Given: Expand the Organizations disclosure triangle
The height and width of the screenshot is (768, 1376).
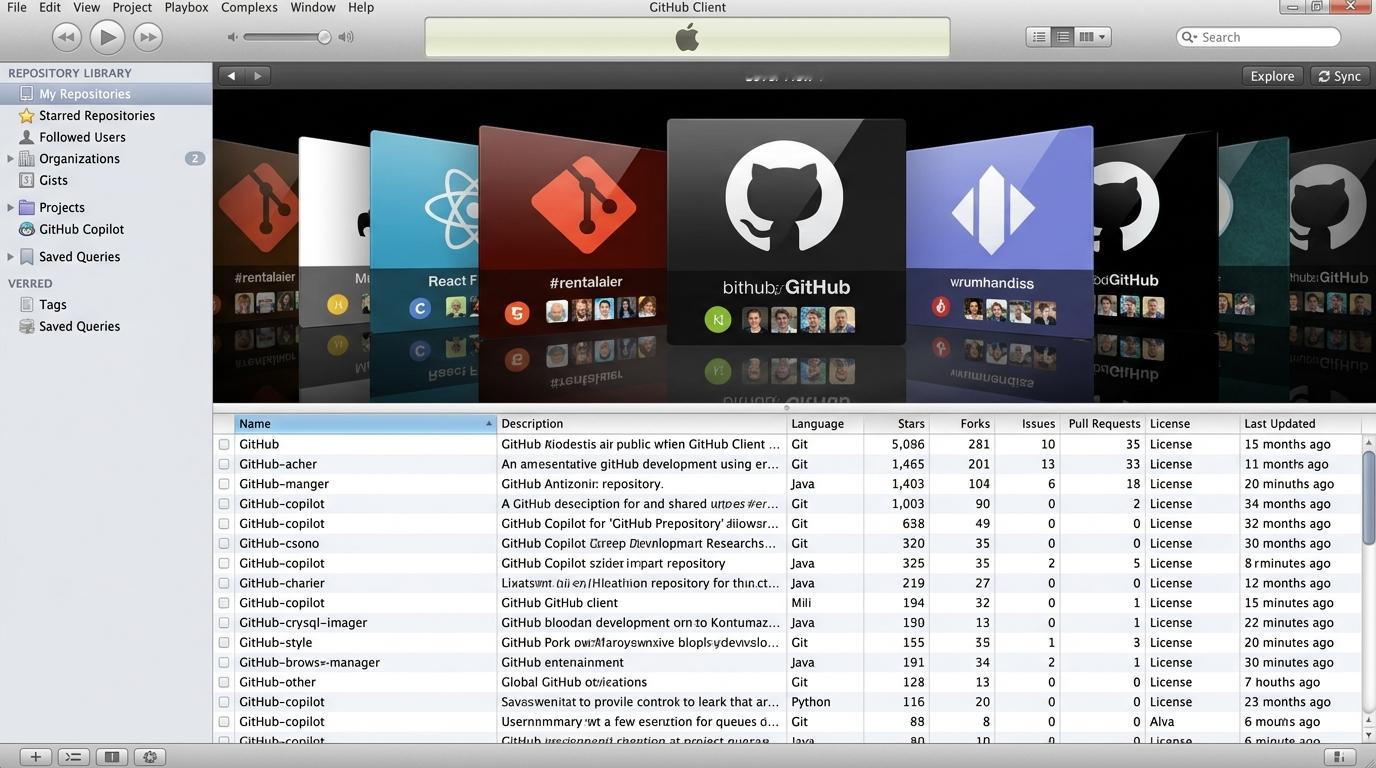Looking at the screenshot, I should click(10, 159).
